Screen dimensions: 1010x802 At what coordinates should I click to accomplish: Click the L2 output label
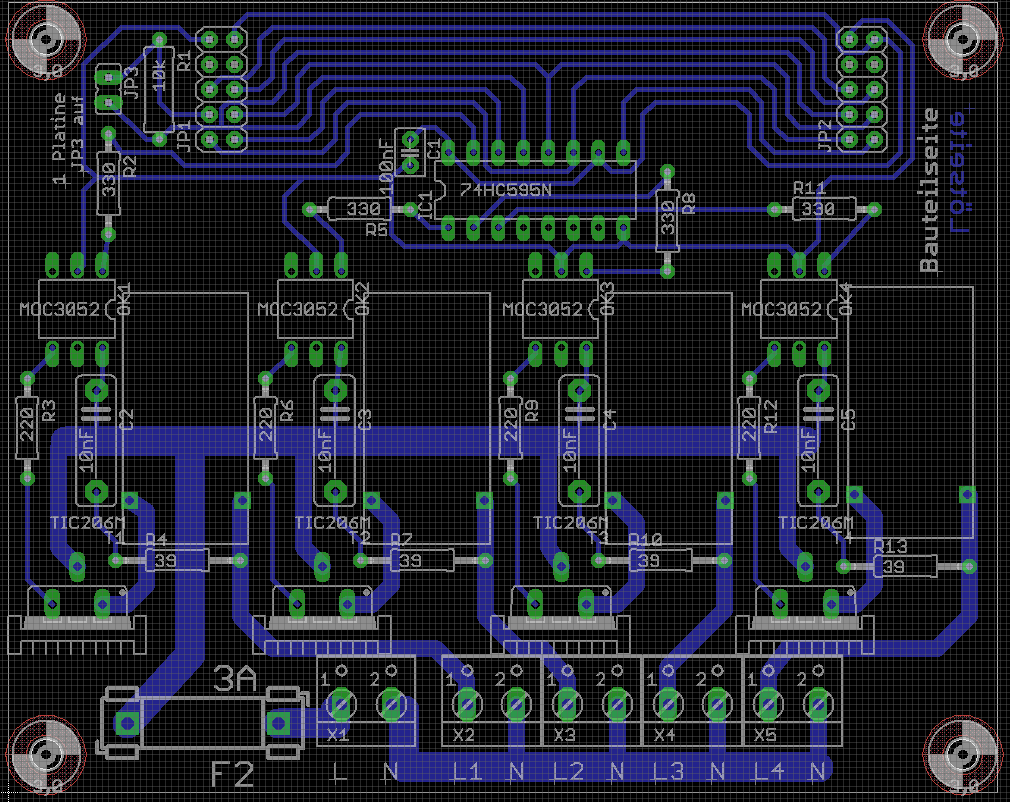(568, 771)
